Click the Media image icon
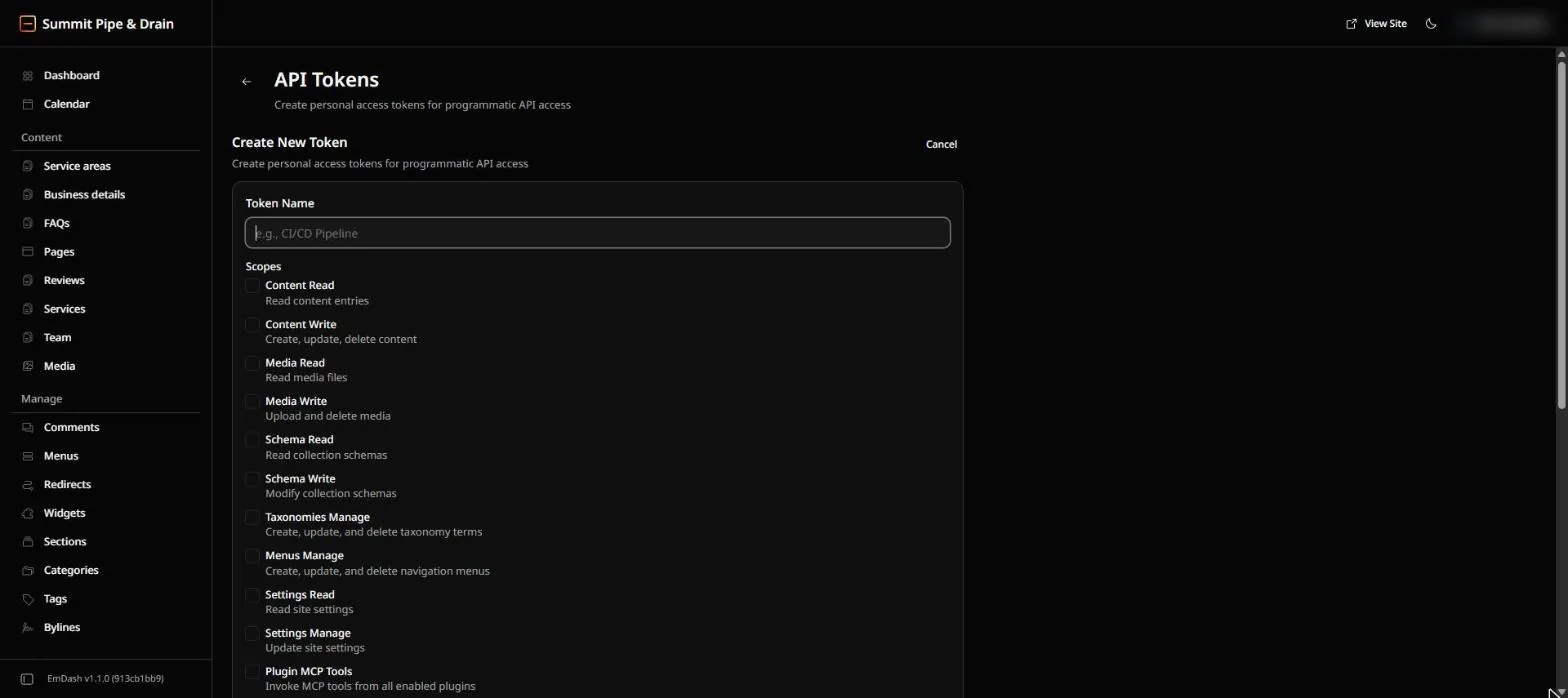Viewport: 1568px width, 698px height. (28, 366)
